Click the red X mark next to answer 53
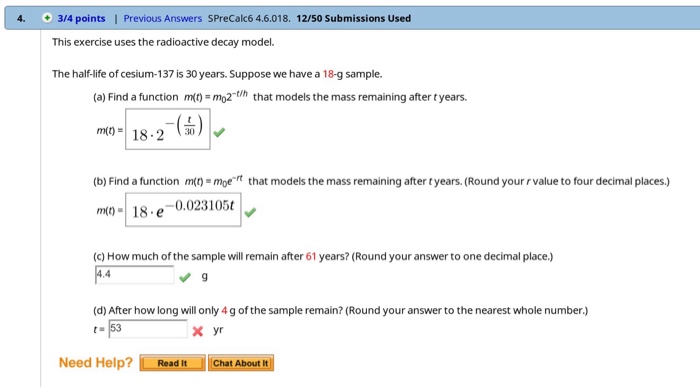This screenshot has width=700, height=388. click(x=198, y=331)
